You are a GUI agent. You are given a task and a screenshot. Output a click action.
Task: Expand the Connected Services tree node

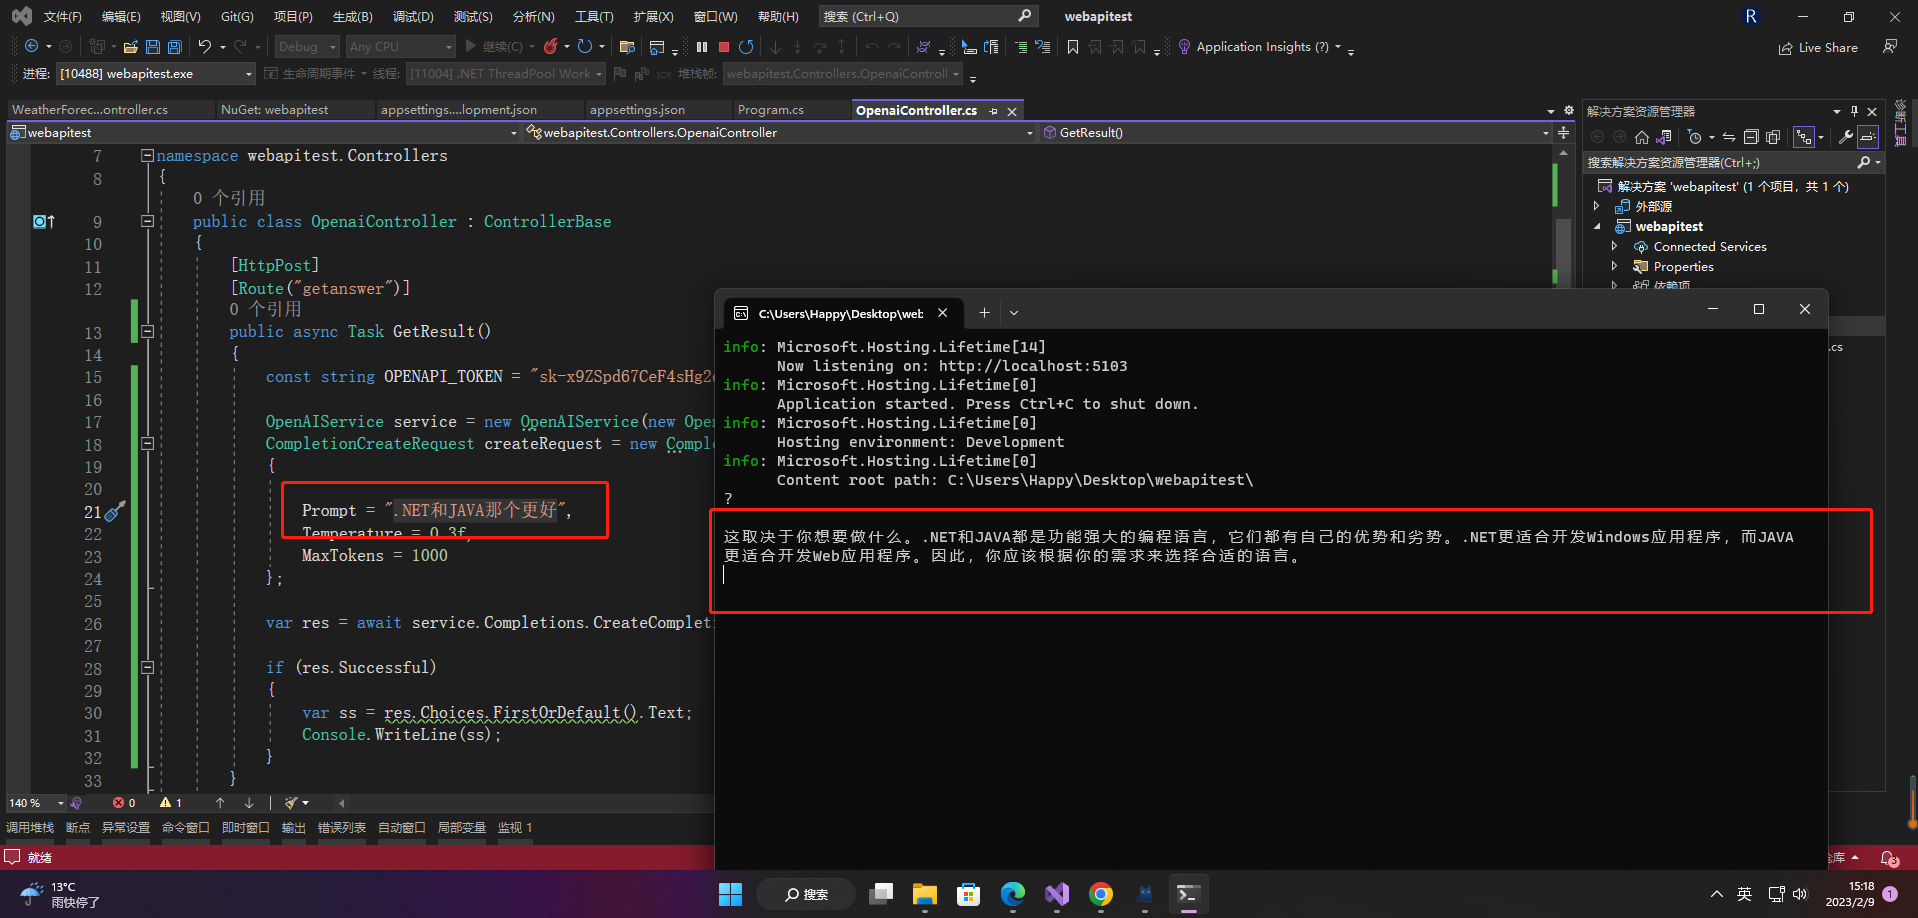1614,247
